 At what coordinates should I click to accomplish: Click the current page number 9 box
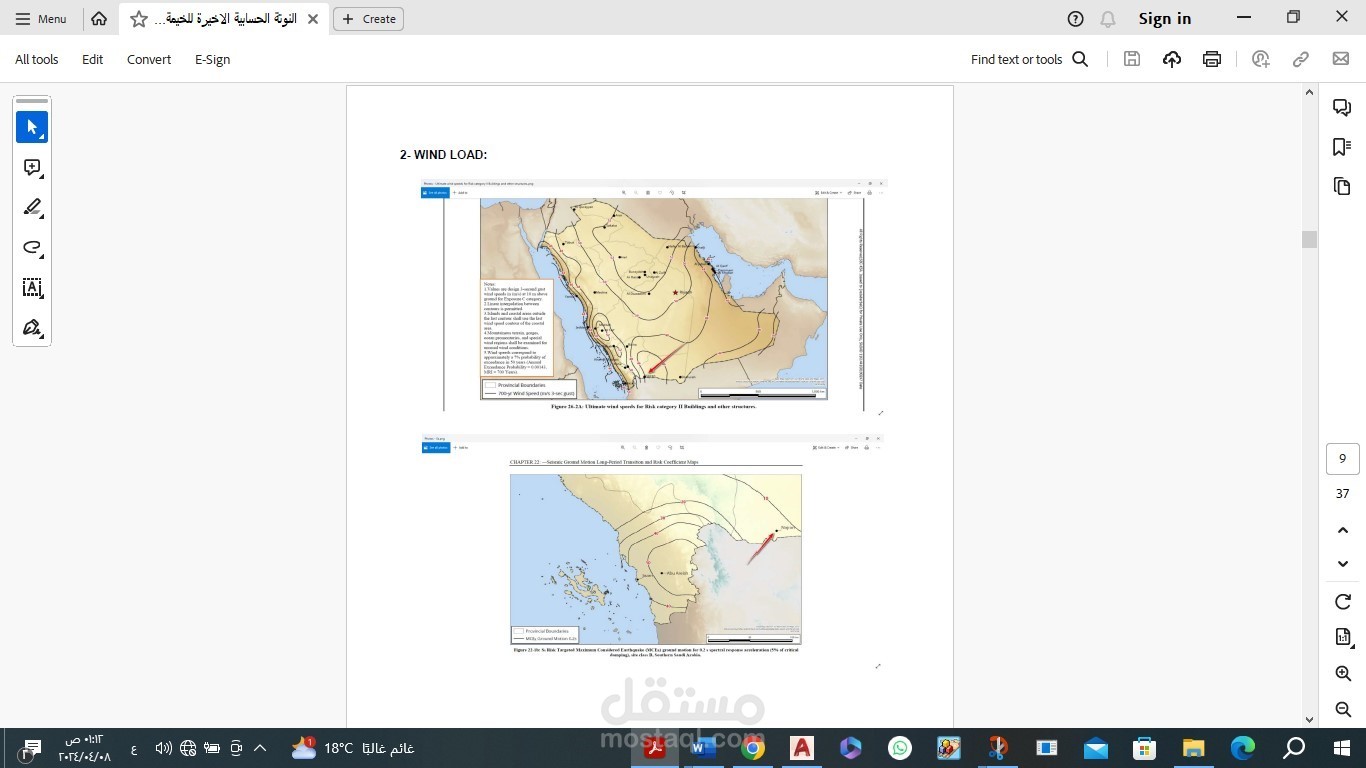pyautogui.click(x=1343, y=459)
